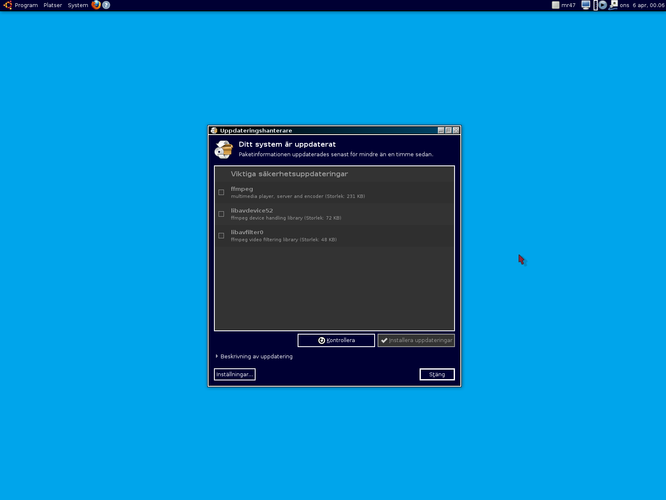This screenshot has height=500, width=666.
Task: Minimize the Uppdateringshanterare window
Action: (x=441, y=130)
